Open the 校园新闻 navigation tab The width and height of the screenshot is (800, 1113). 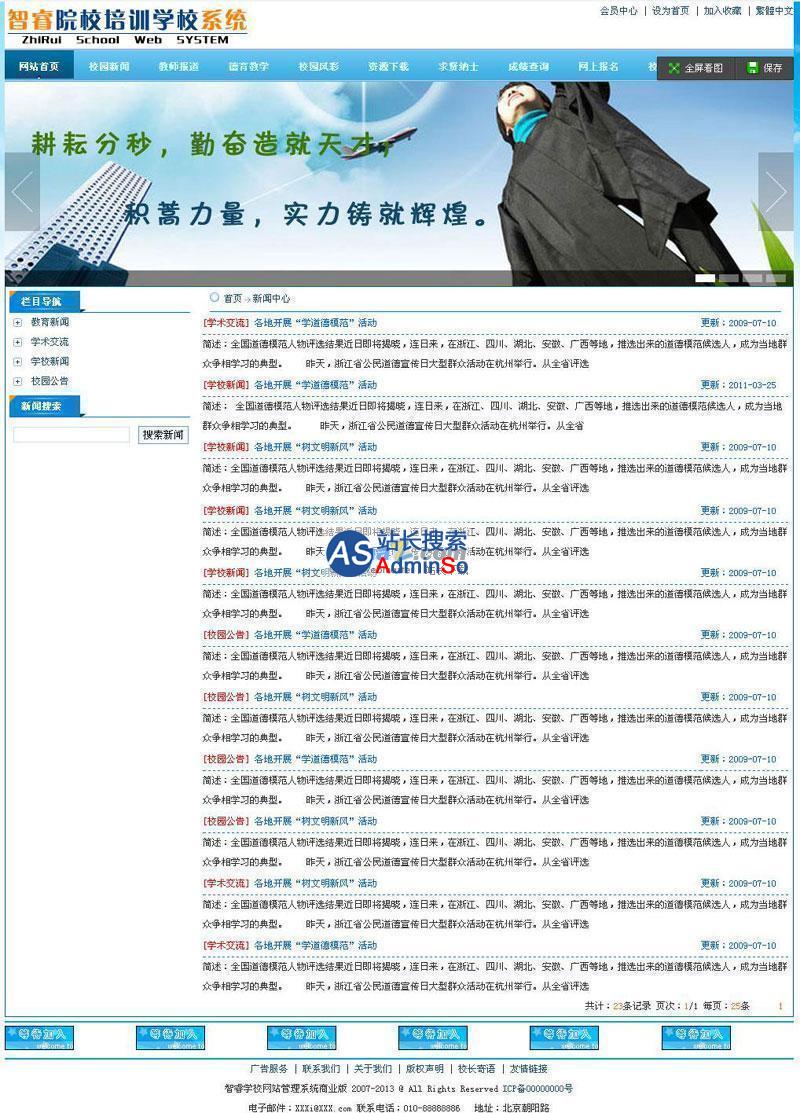point(109,67)
